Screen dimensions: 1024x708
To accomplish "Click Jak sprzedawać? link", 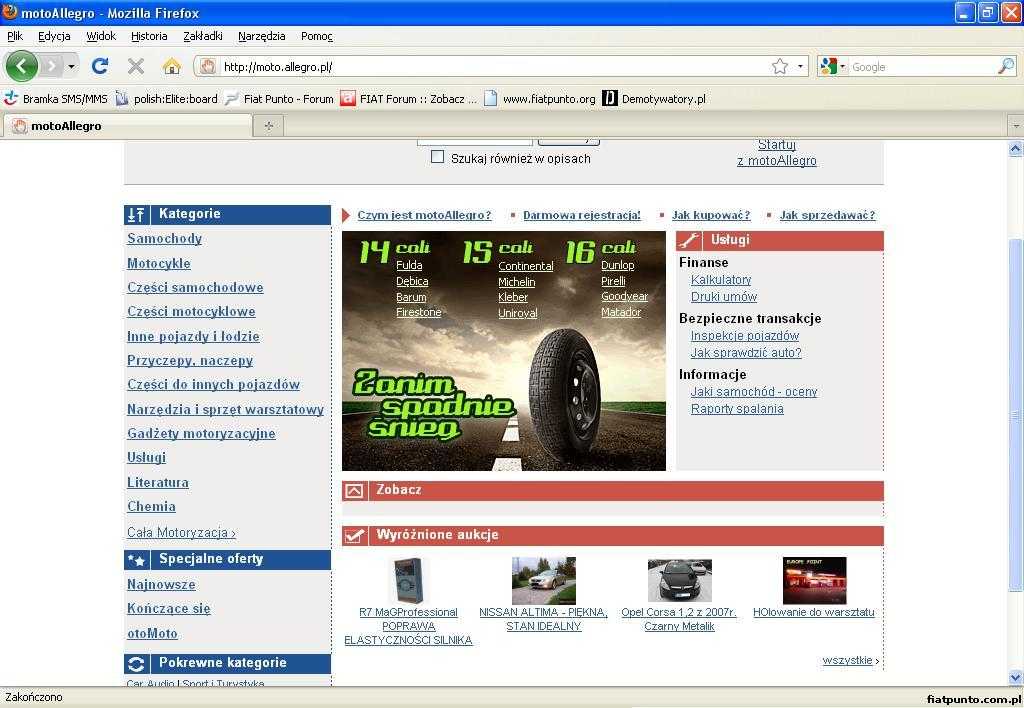I will [827, 215].
